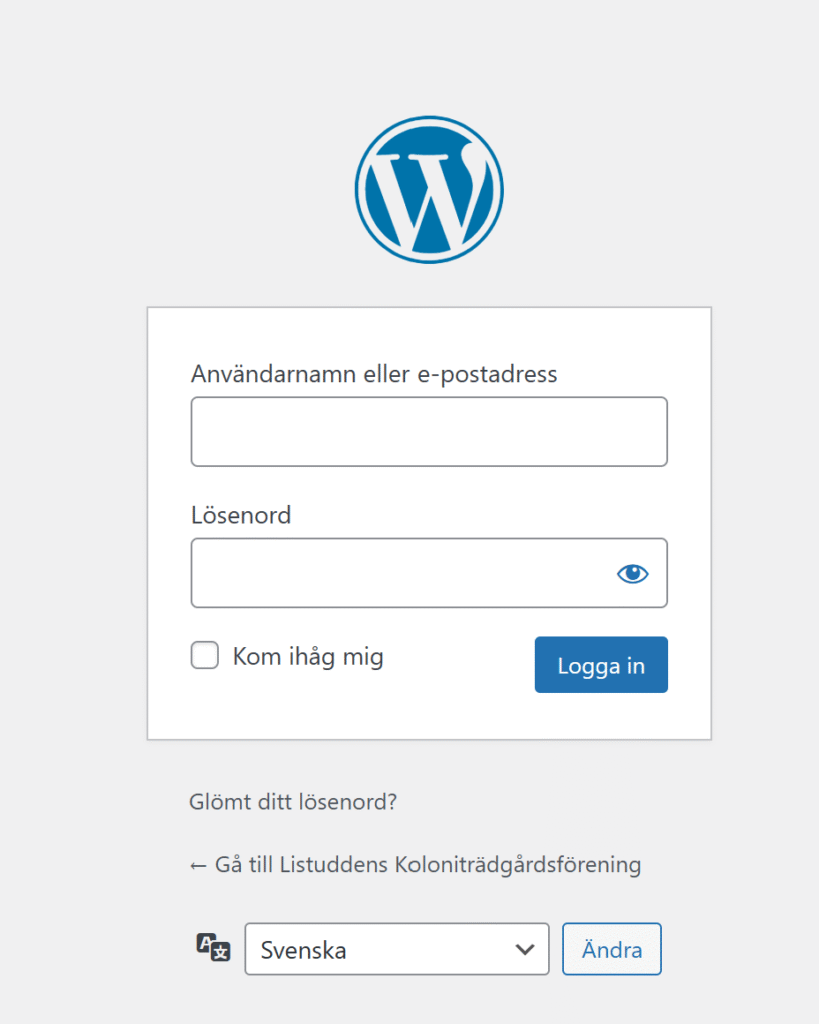Click the 'Lösenord' field label

click(241, 515)
